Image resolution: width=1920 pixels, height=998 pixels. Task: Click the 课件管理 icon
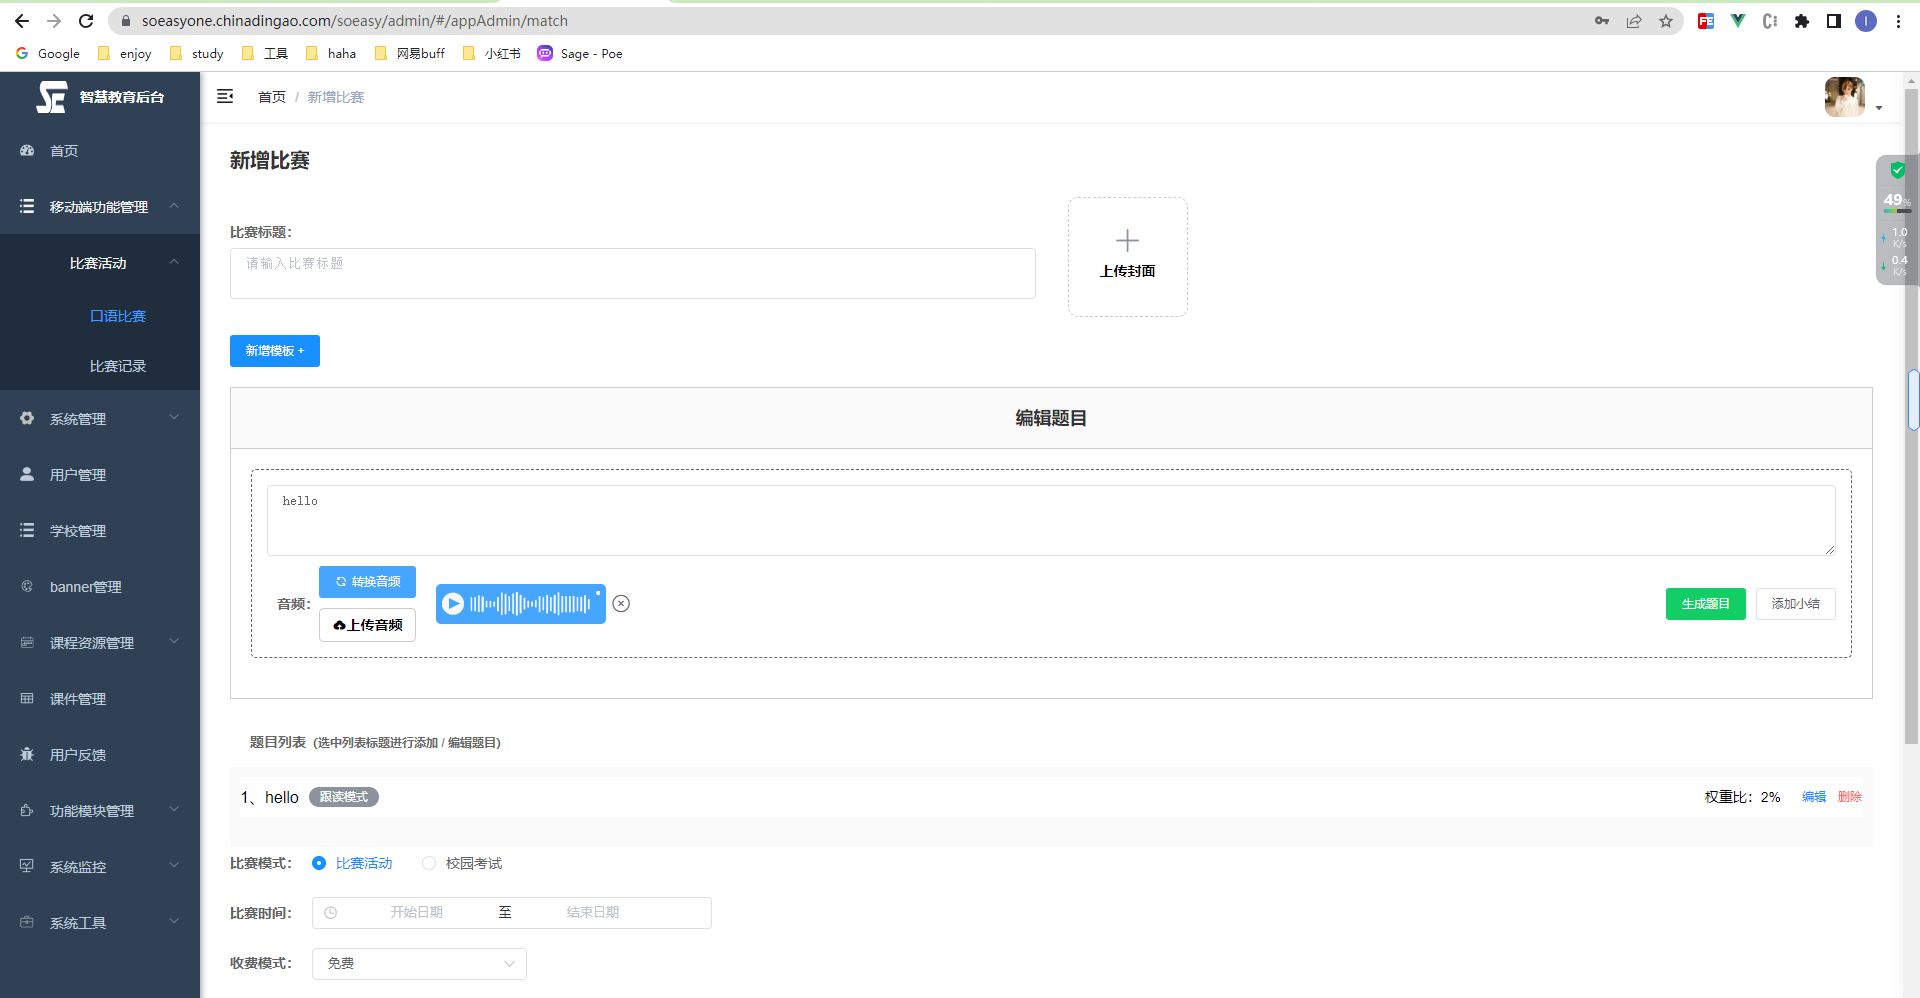(x=27, y=698)
